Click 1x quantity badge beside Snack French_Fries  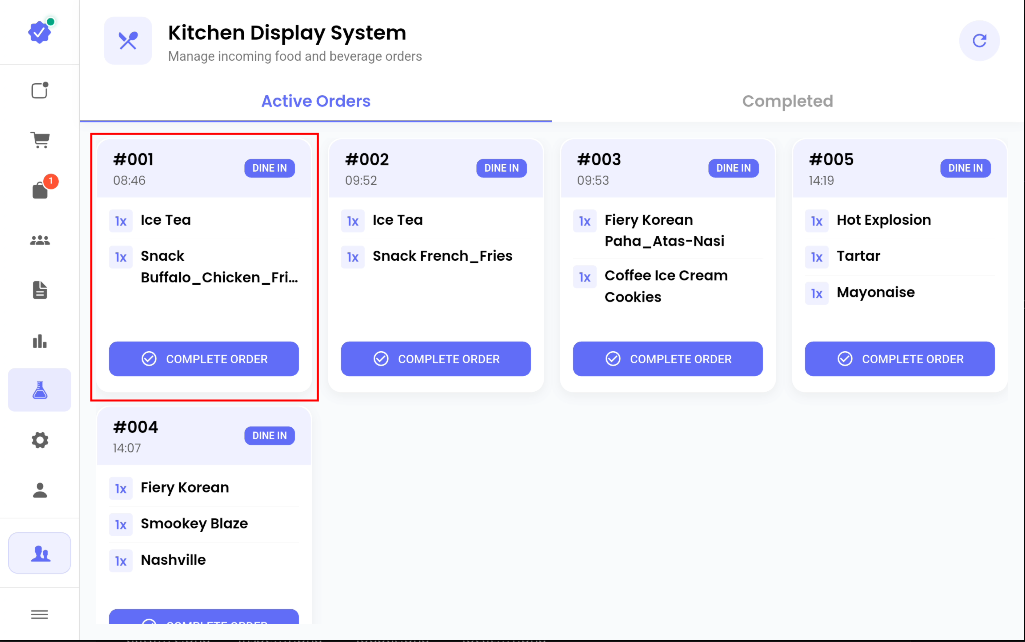352,257
